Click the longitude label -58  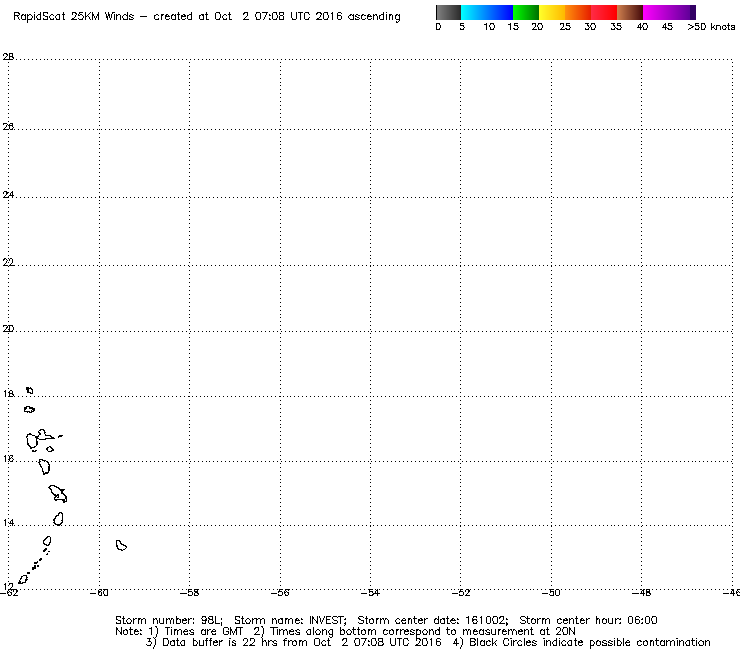(190, 593)
